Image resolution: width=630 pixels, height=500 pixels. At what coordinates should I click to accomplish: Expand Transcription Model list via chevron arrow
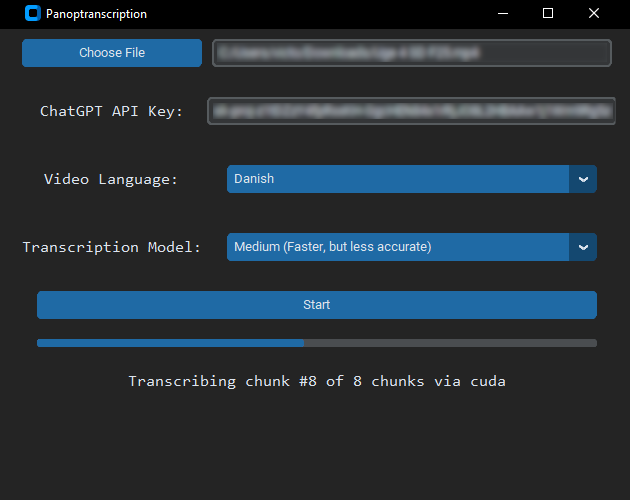(x=583, y=247)
